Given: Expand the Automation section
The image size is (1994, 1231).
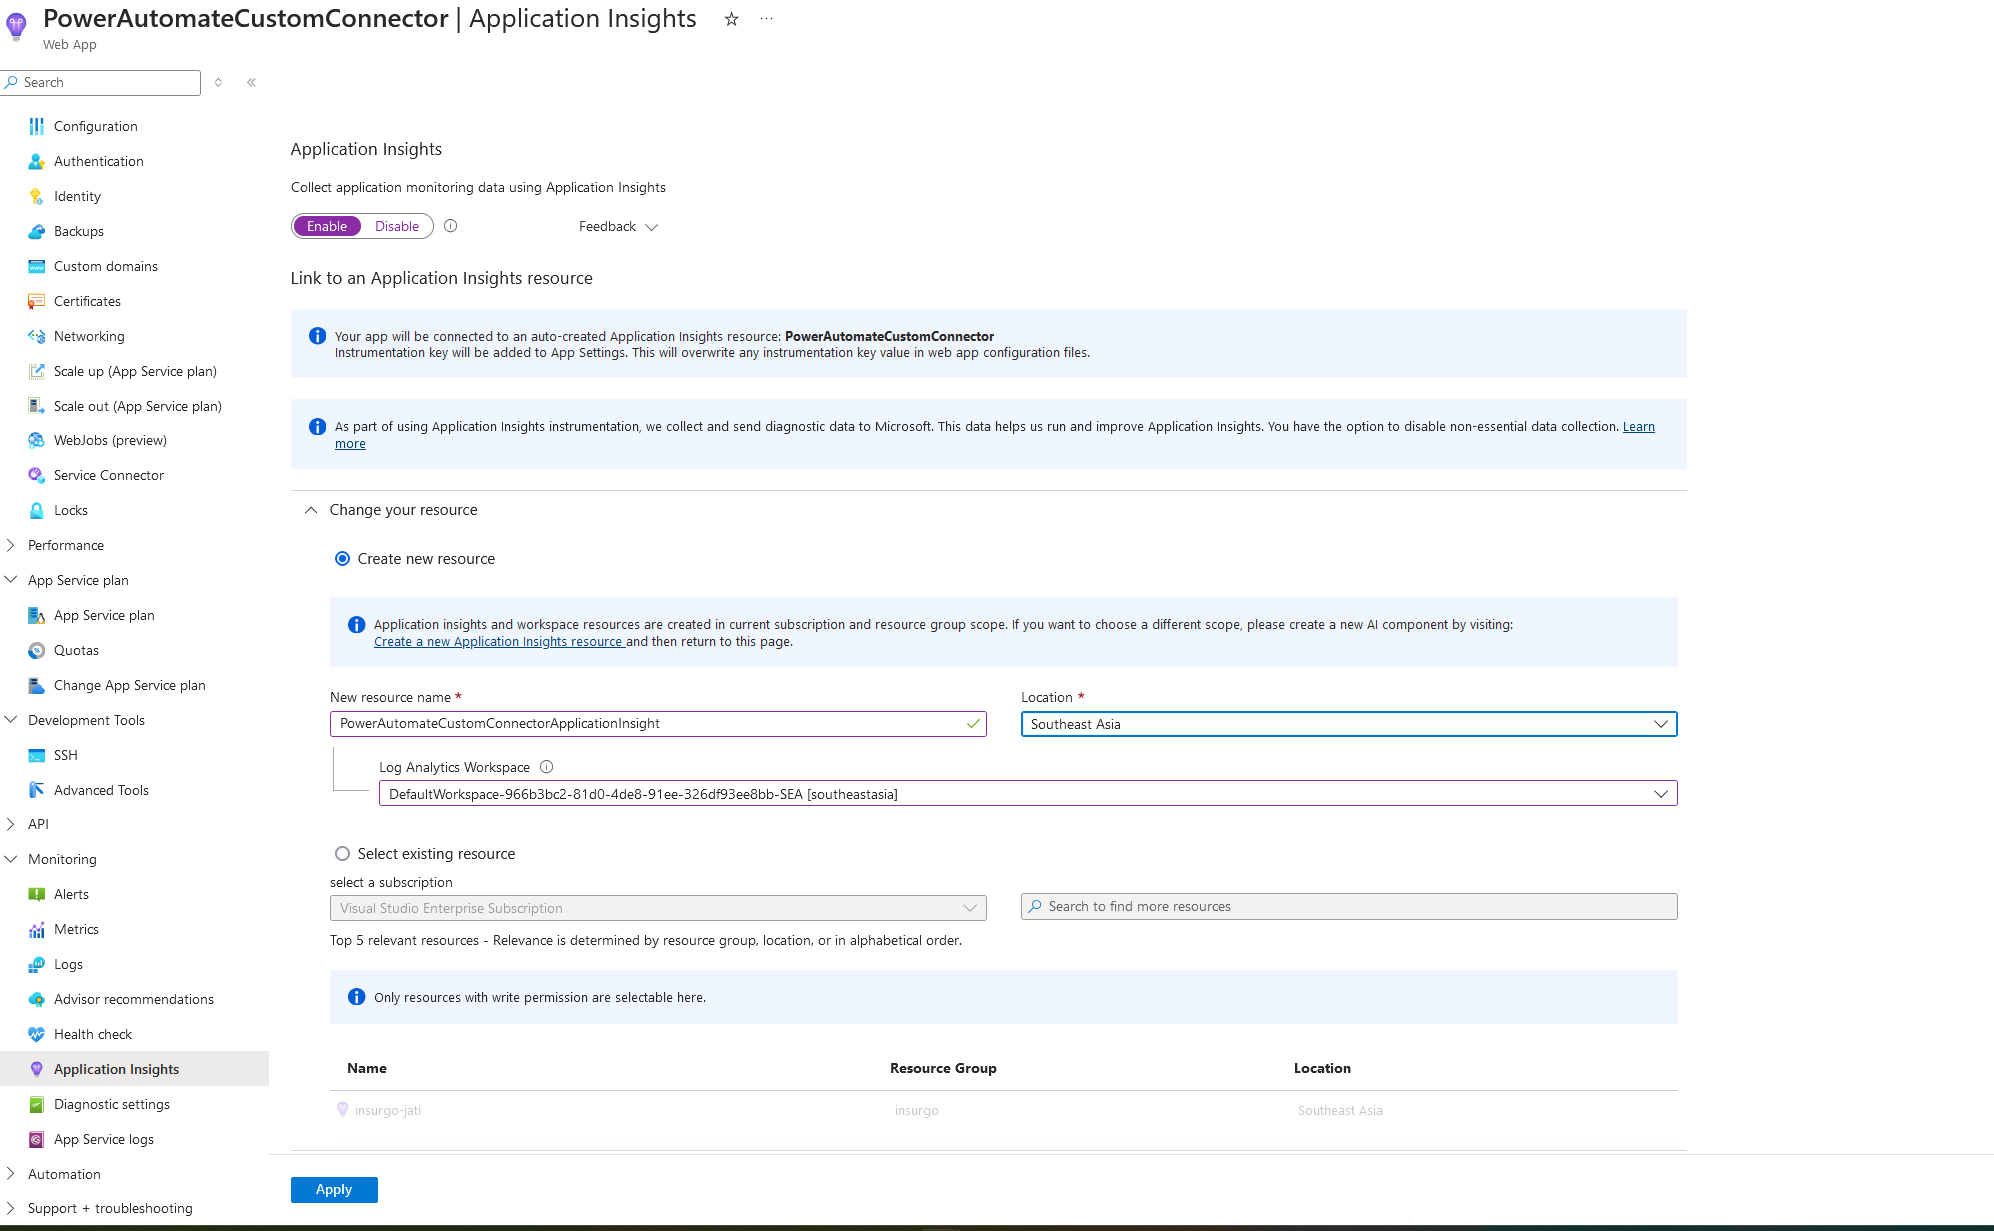Looking at the screenshot, I should click(x=11, y=1174).
